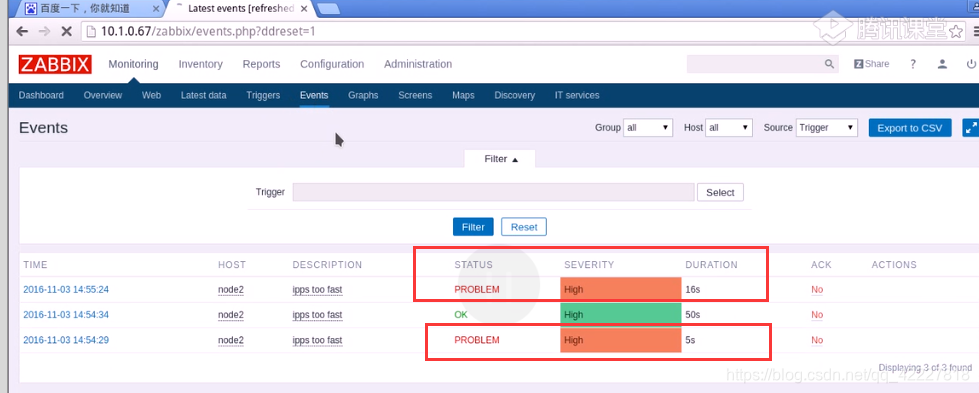The width and height of the screenshot is (979, 393).
Task: Click 'ipps too fast' in 14:54:34 row
Action: [x=317, y=314]
